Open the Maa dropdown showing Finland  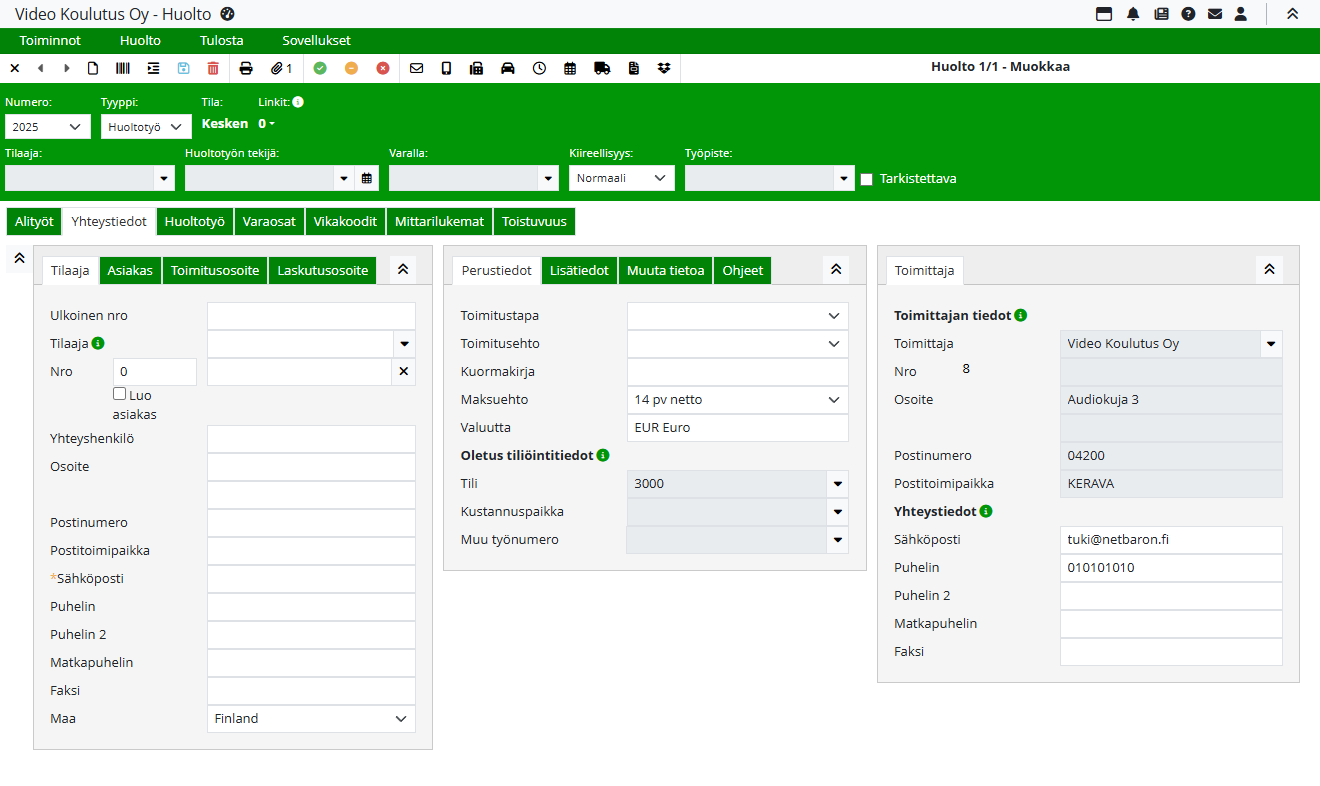pyautogui.click(x=311, y=719)
